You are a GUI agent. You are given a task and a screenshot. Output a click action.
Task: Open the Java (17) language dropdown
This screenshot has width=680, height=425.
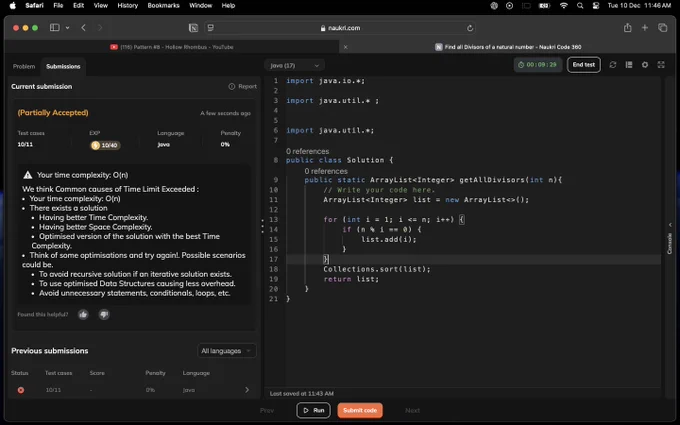[x=294, y=65]
